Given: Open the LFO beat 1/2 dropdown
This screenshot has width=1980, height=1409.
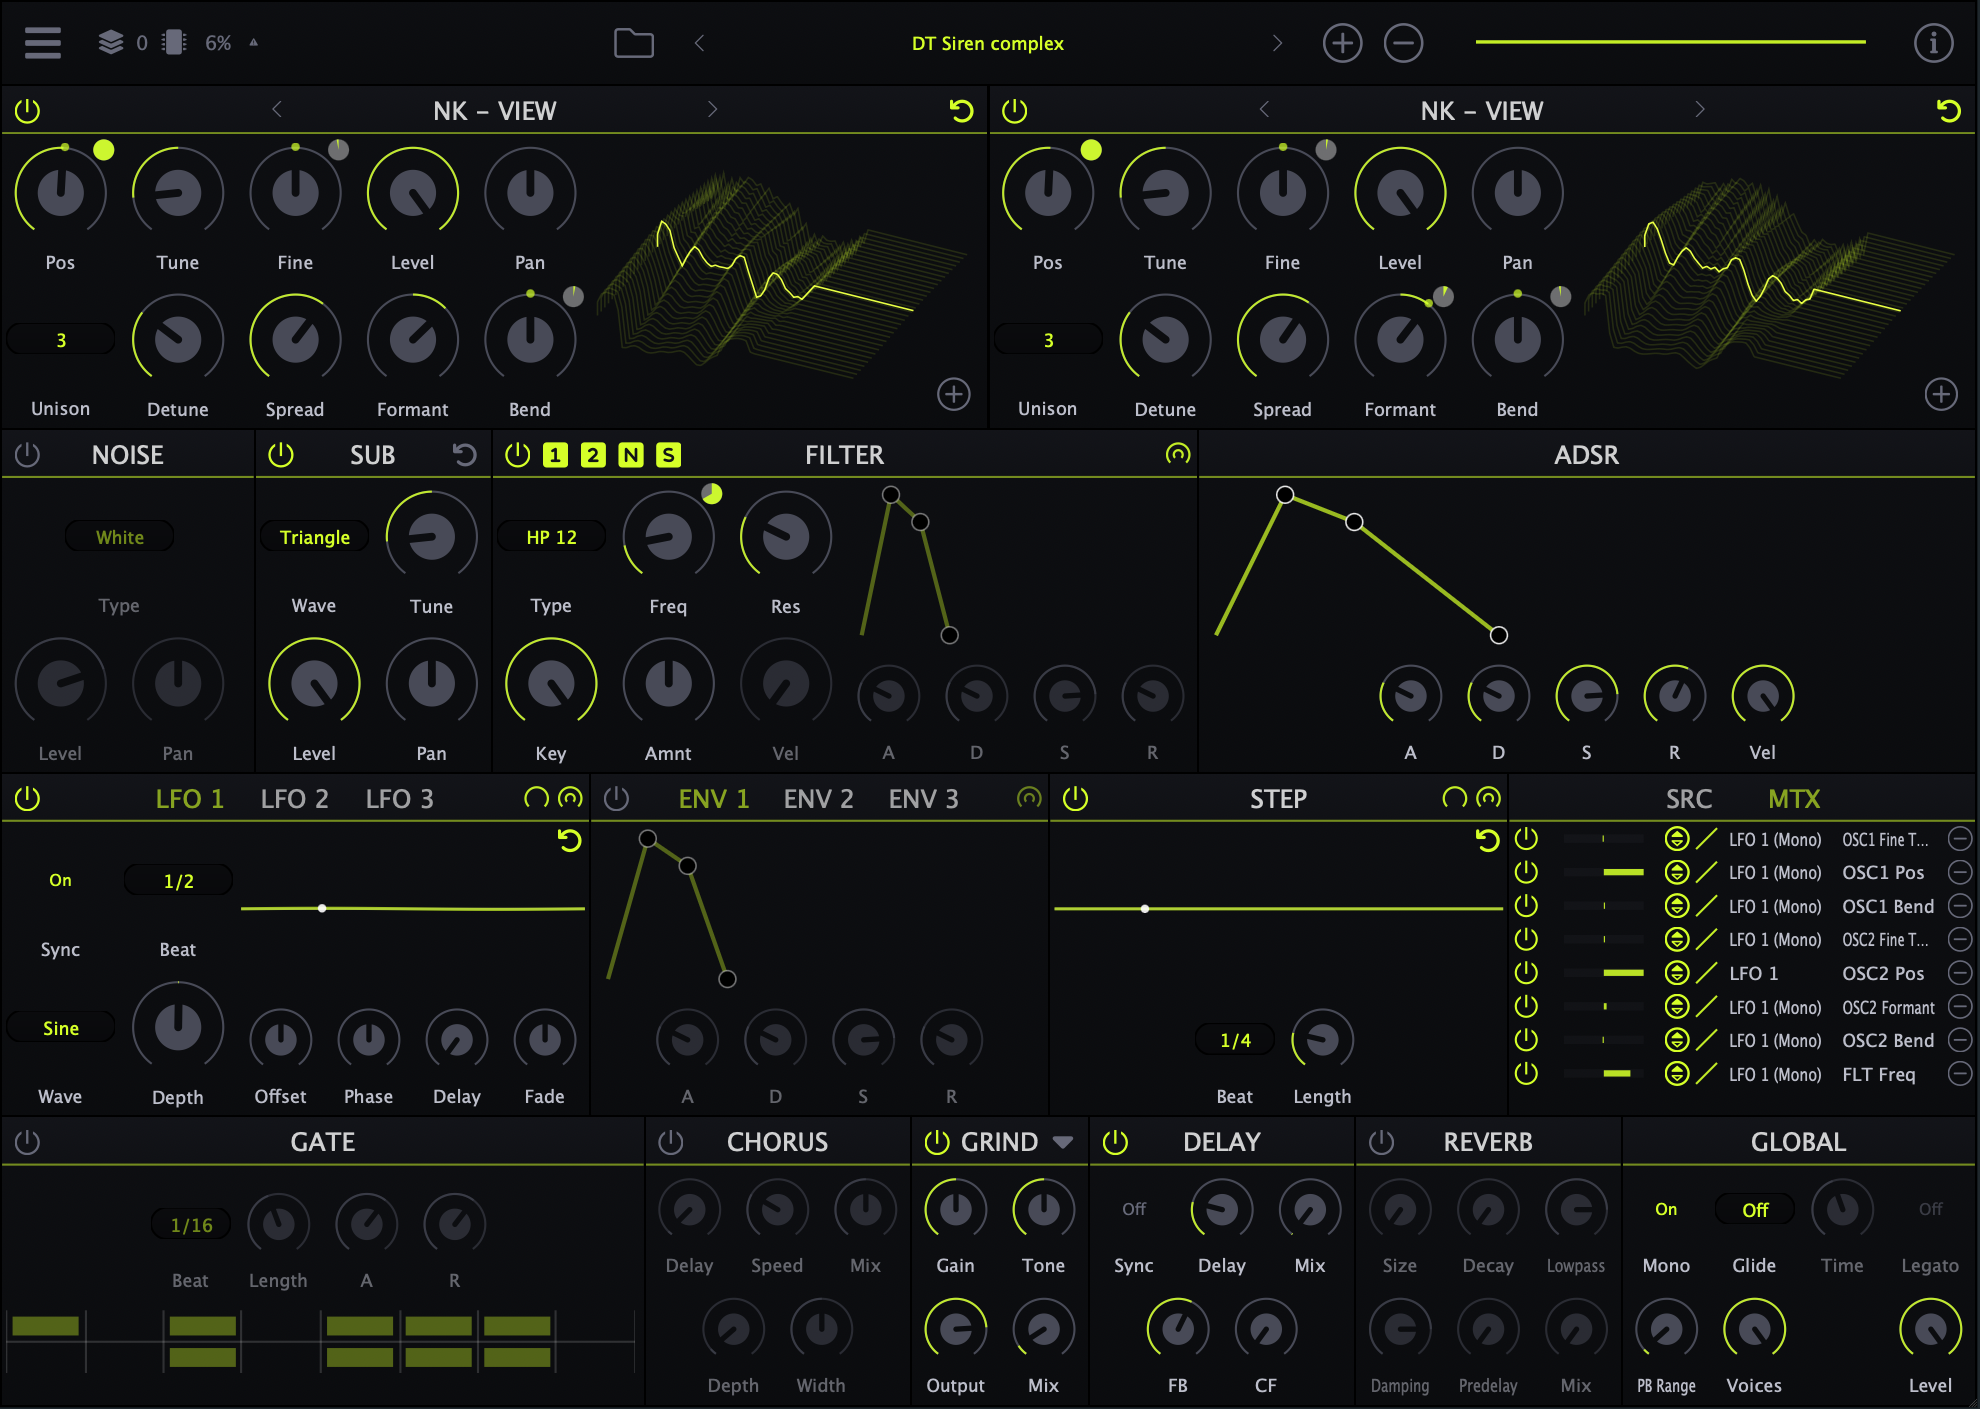Looking at the screenshot, I should point(178,881).
